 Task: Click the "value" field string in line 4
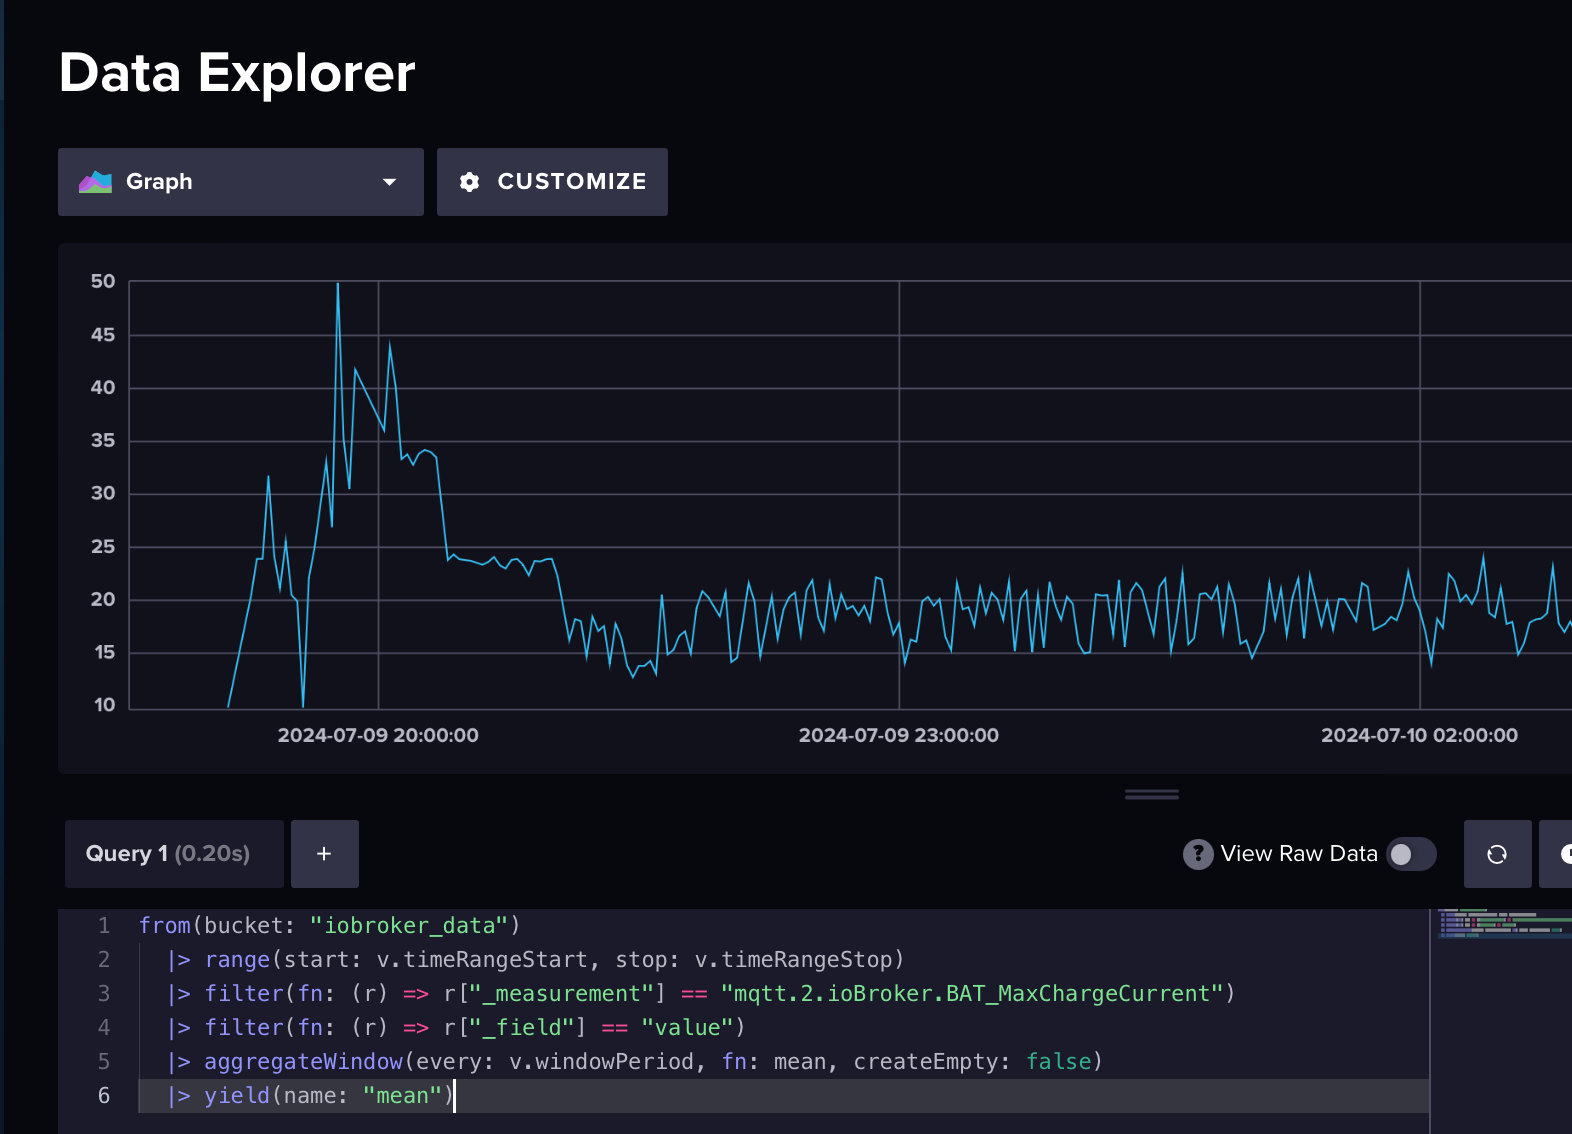click(x=687, y=1028)
